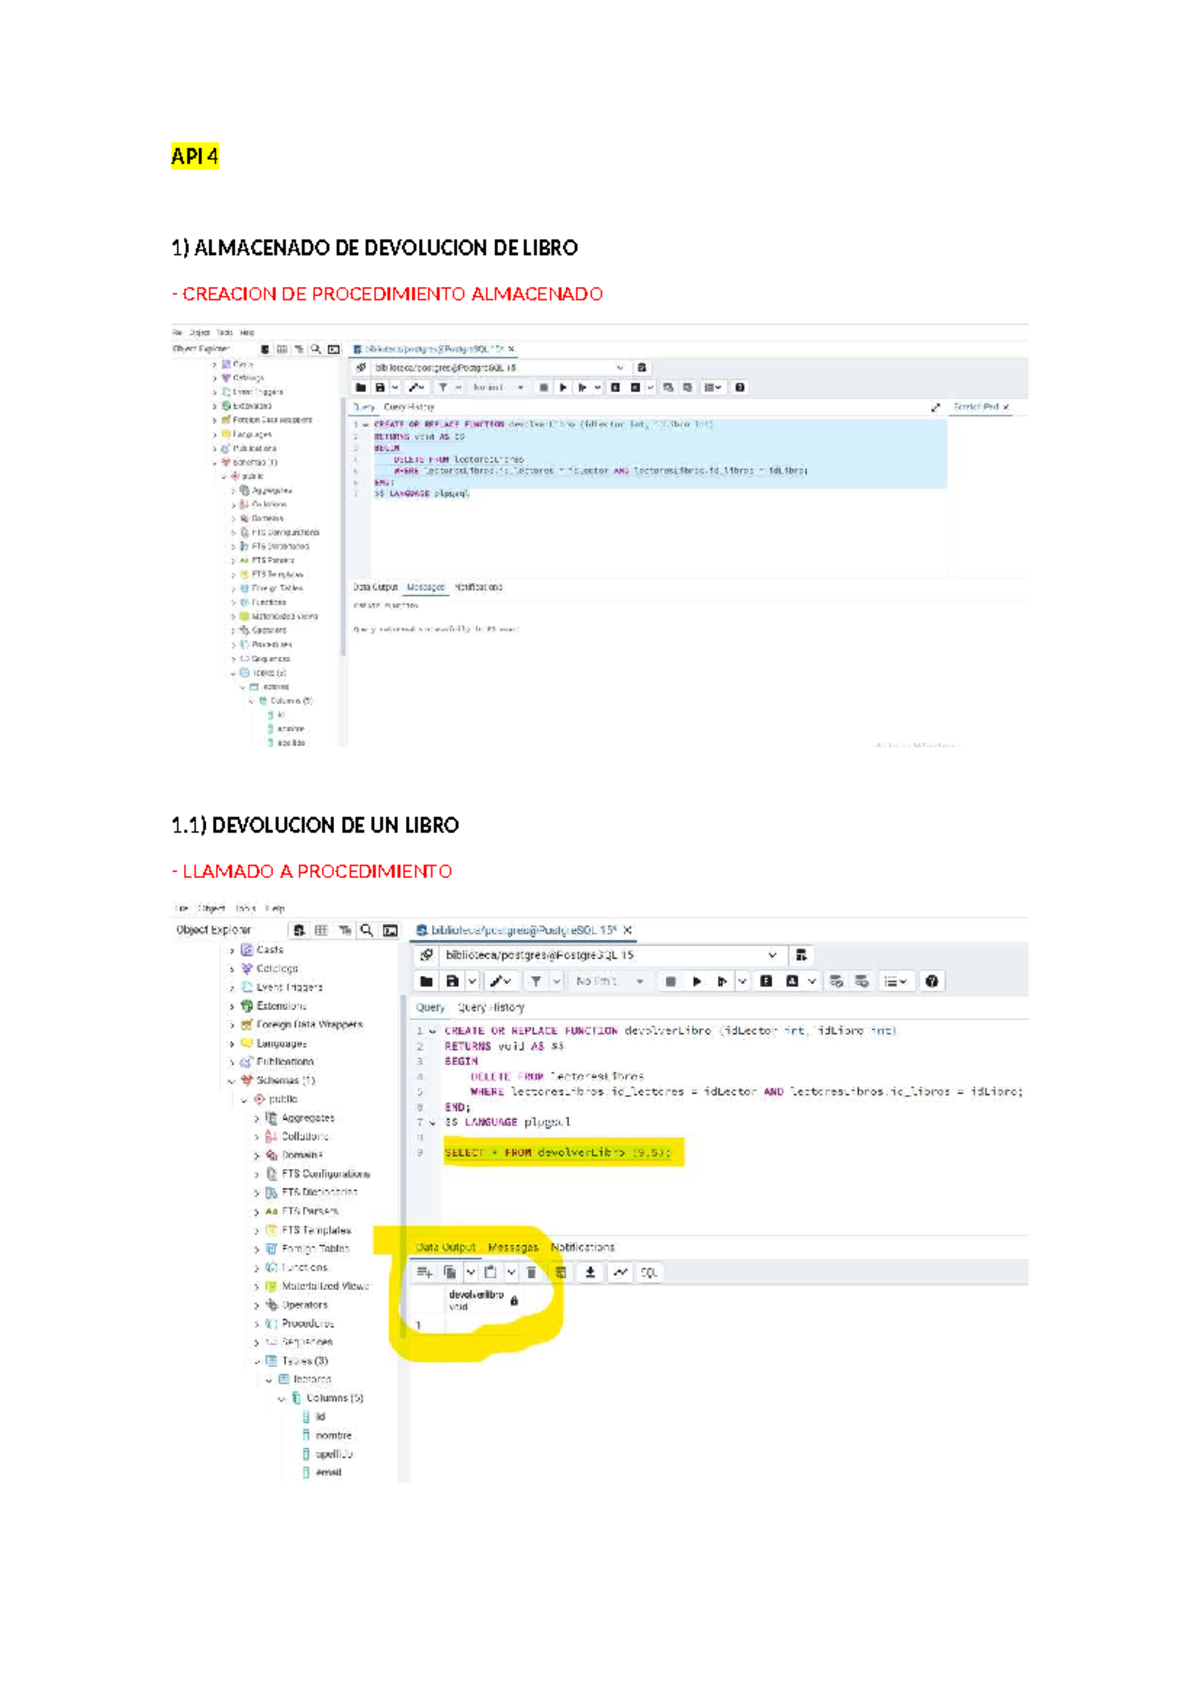
Task: Switch to Notifications tab in second pgAdmin
Action: pyautogui.click(x=583, y=1247)
